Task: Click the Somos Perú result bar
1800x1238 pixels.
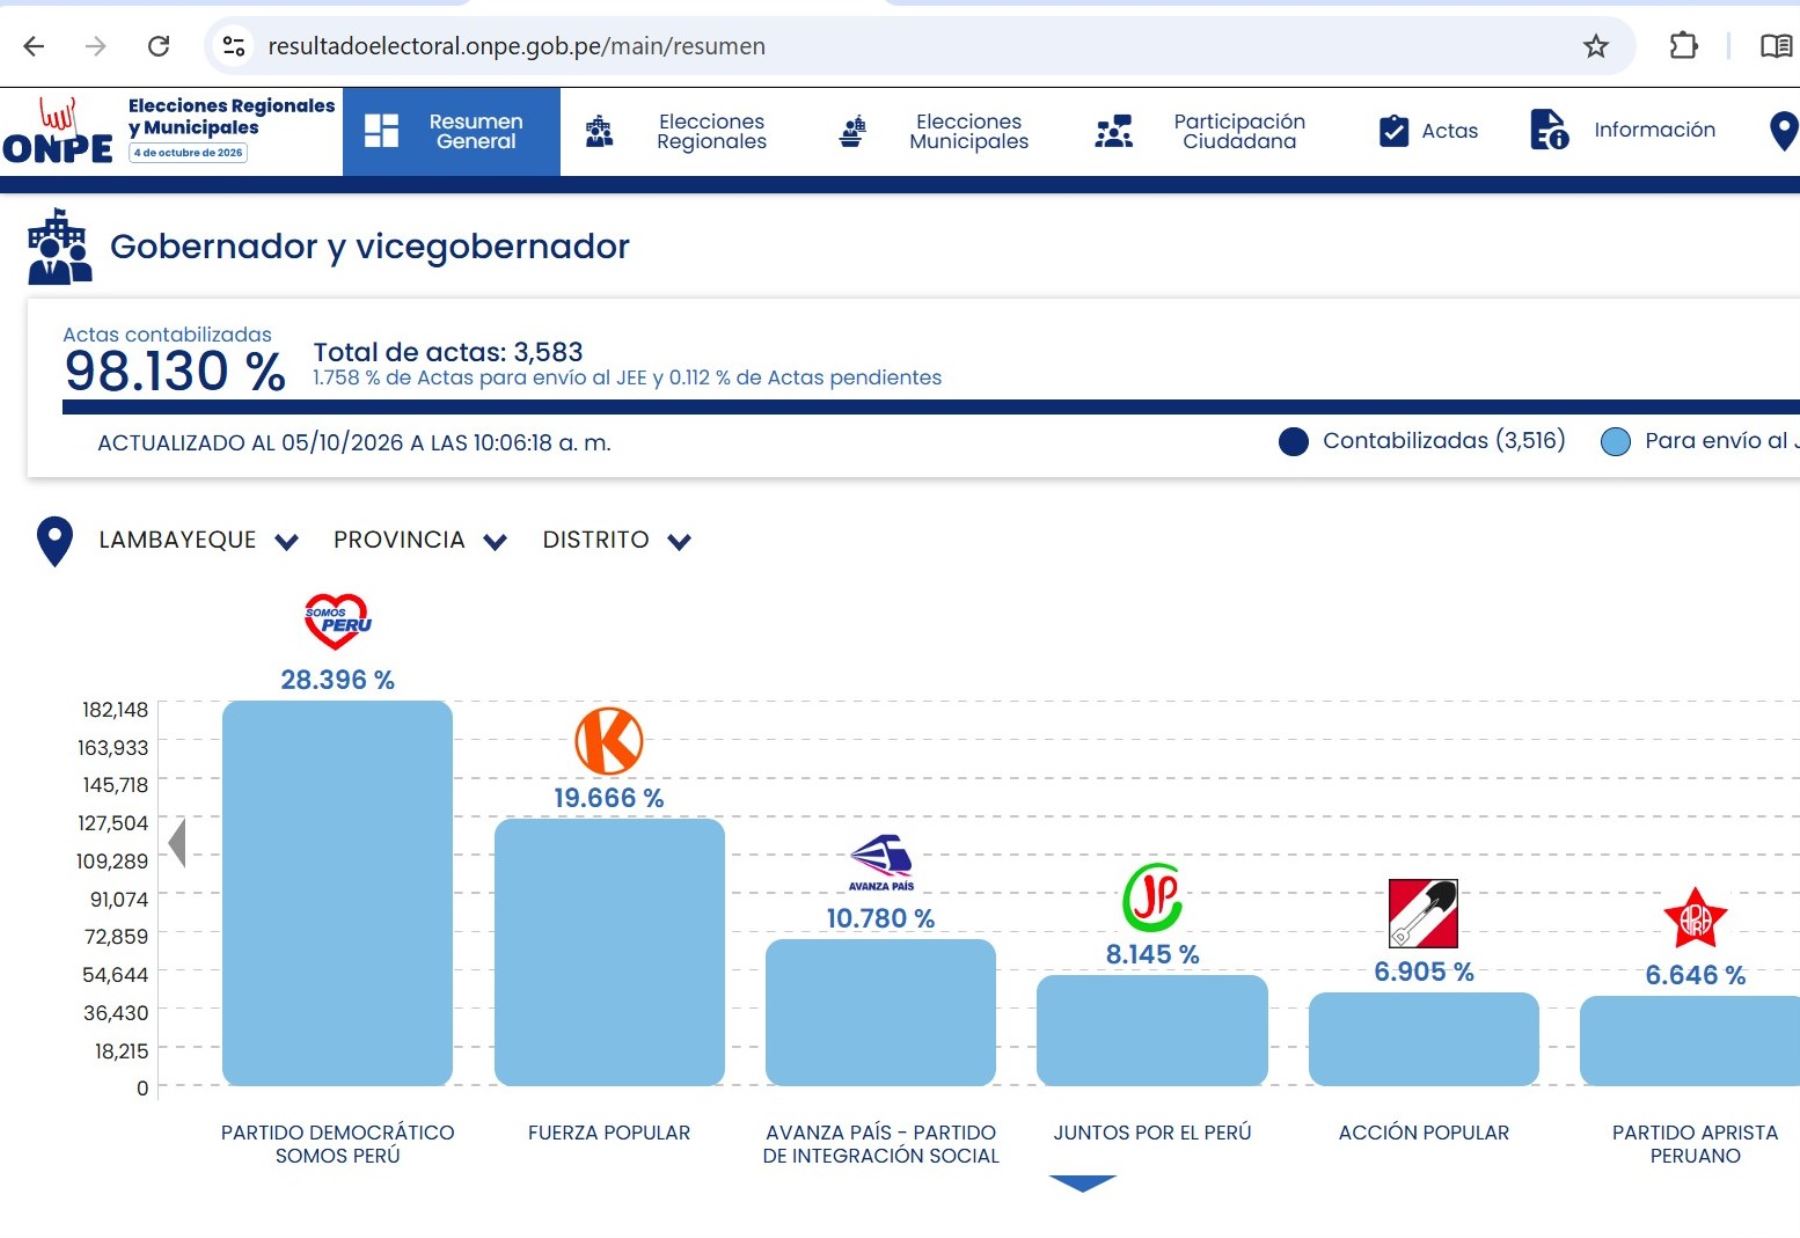Action: tap(337, 893)
